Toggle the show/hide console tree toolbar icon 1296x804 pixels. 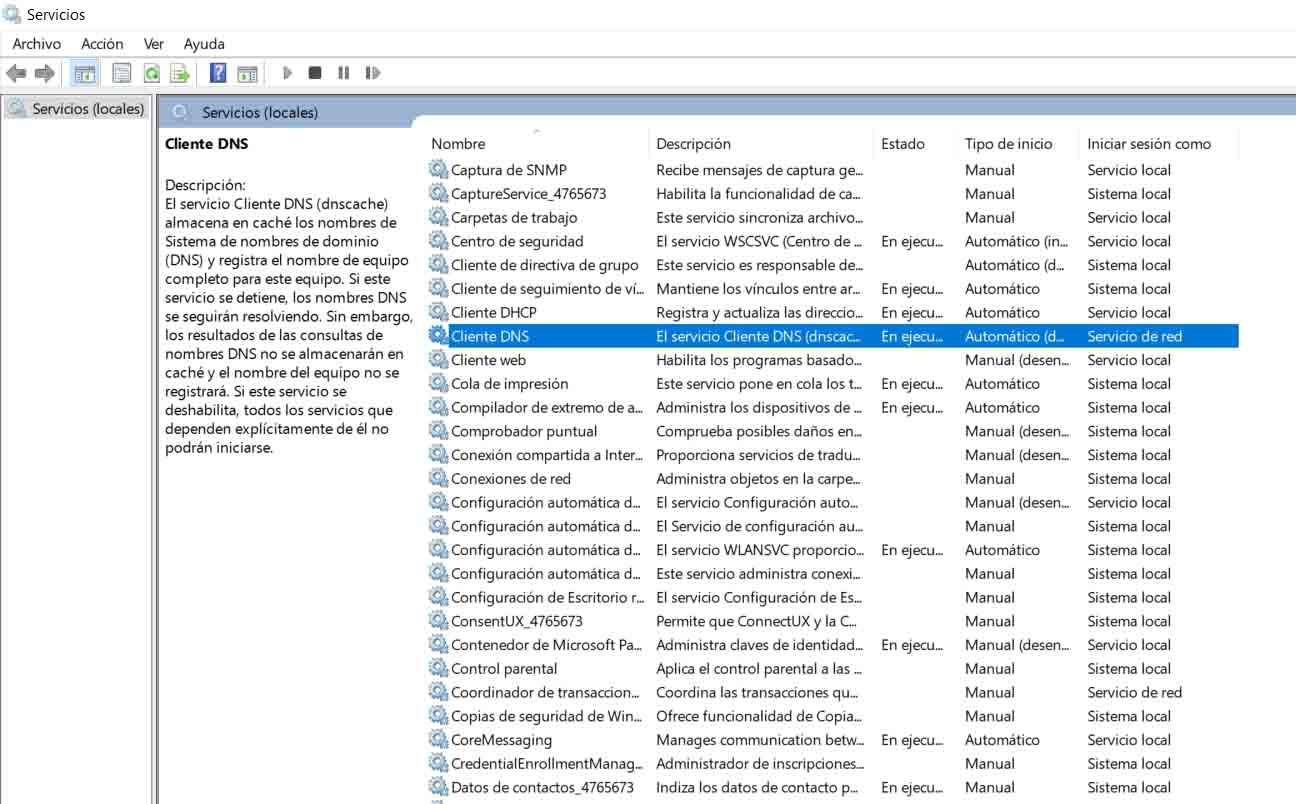click(x=85, y=73)
